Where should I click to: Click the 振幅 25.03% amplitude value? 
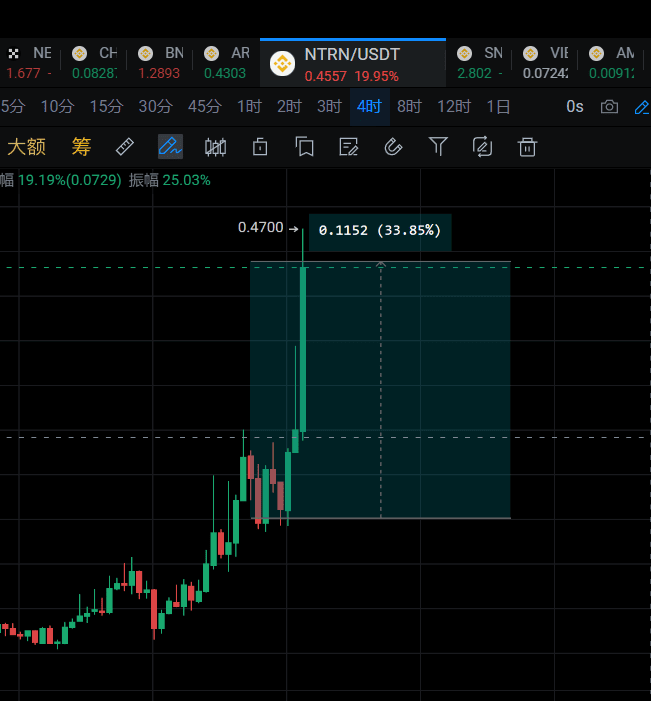169,181
